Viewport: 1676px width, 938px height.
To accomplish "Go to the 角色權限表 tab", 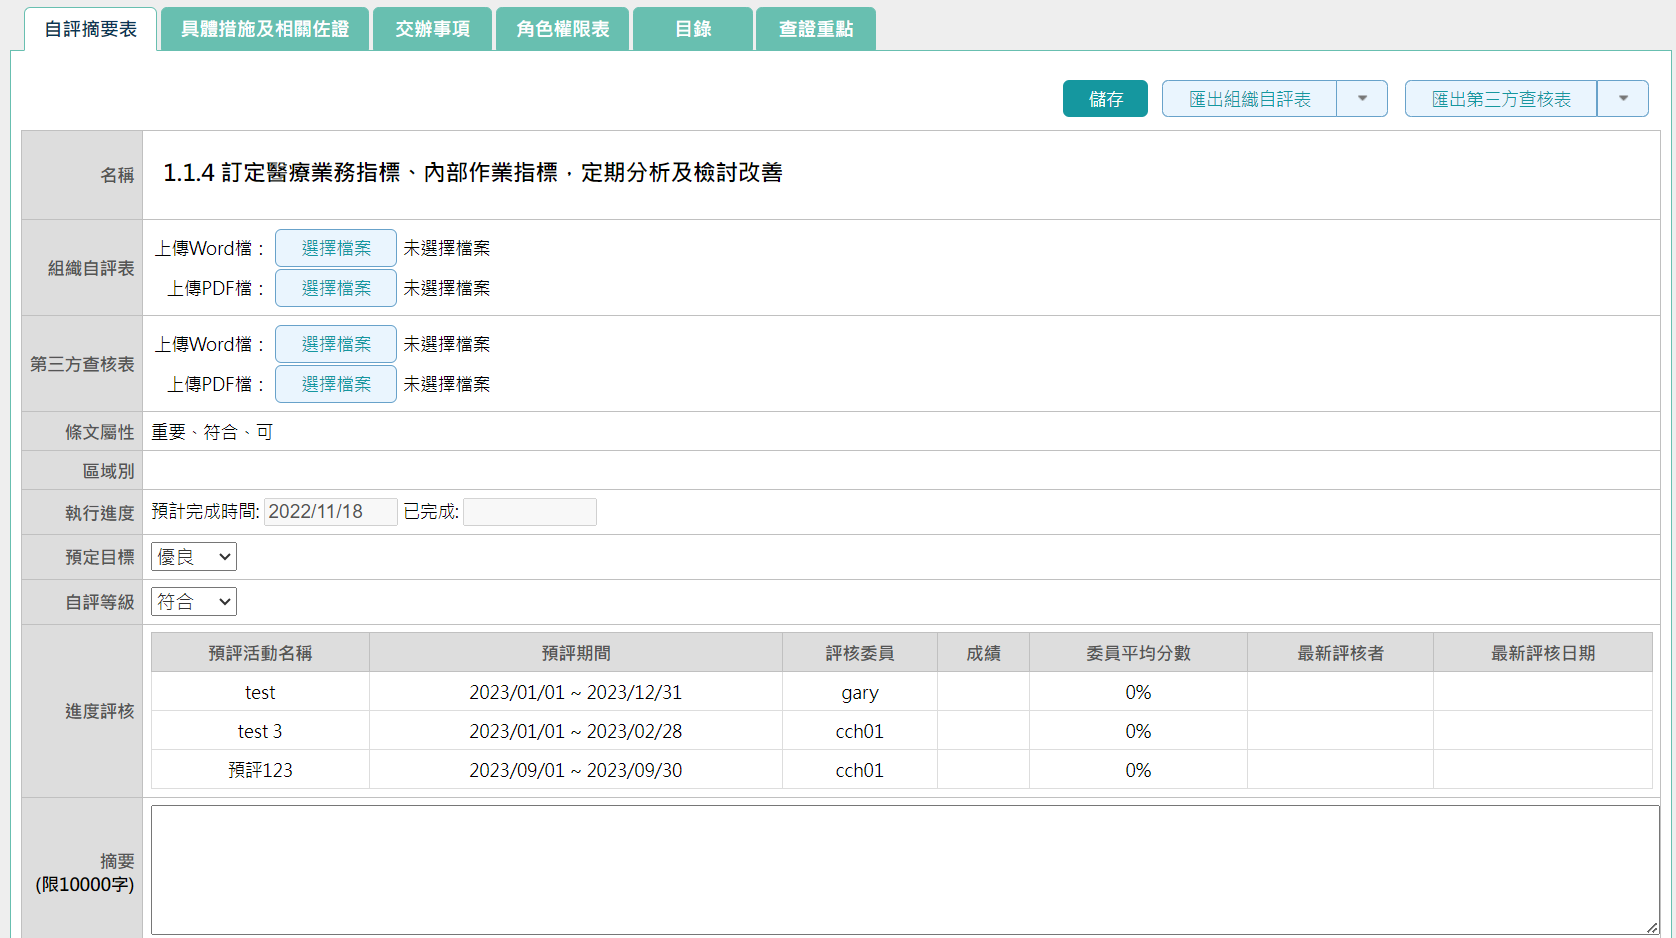I will pyautogui.click(x=562, y=29).
